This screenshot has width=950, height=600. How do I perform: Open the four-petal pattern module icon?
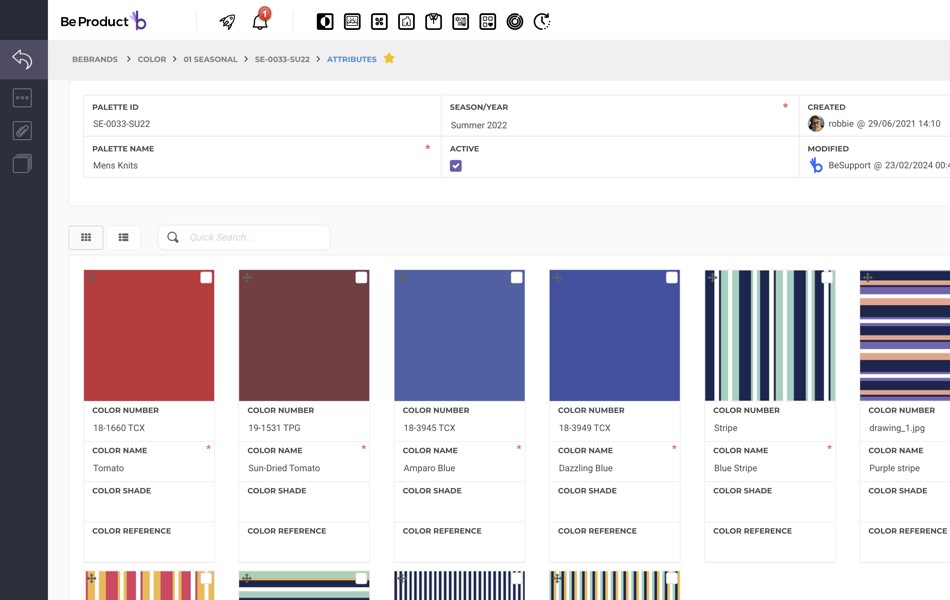[x=379, y=22]
